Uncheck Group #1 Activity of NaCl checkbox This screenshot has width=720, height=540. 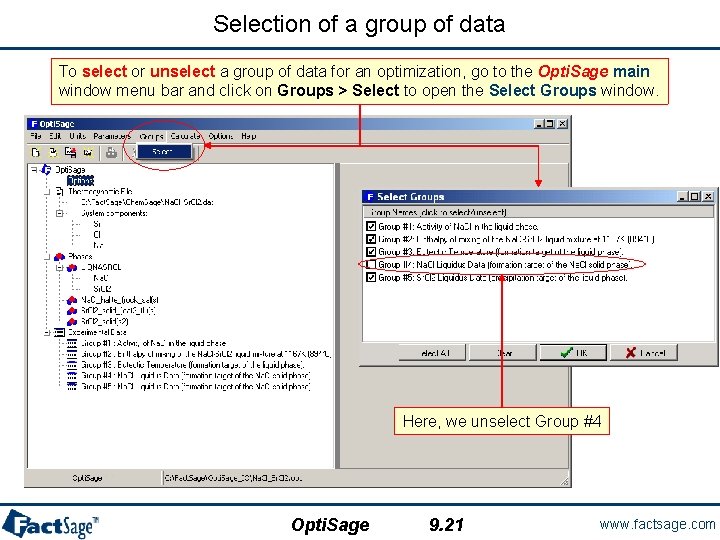pos(371,226)
